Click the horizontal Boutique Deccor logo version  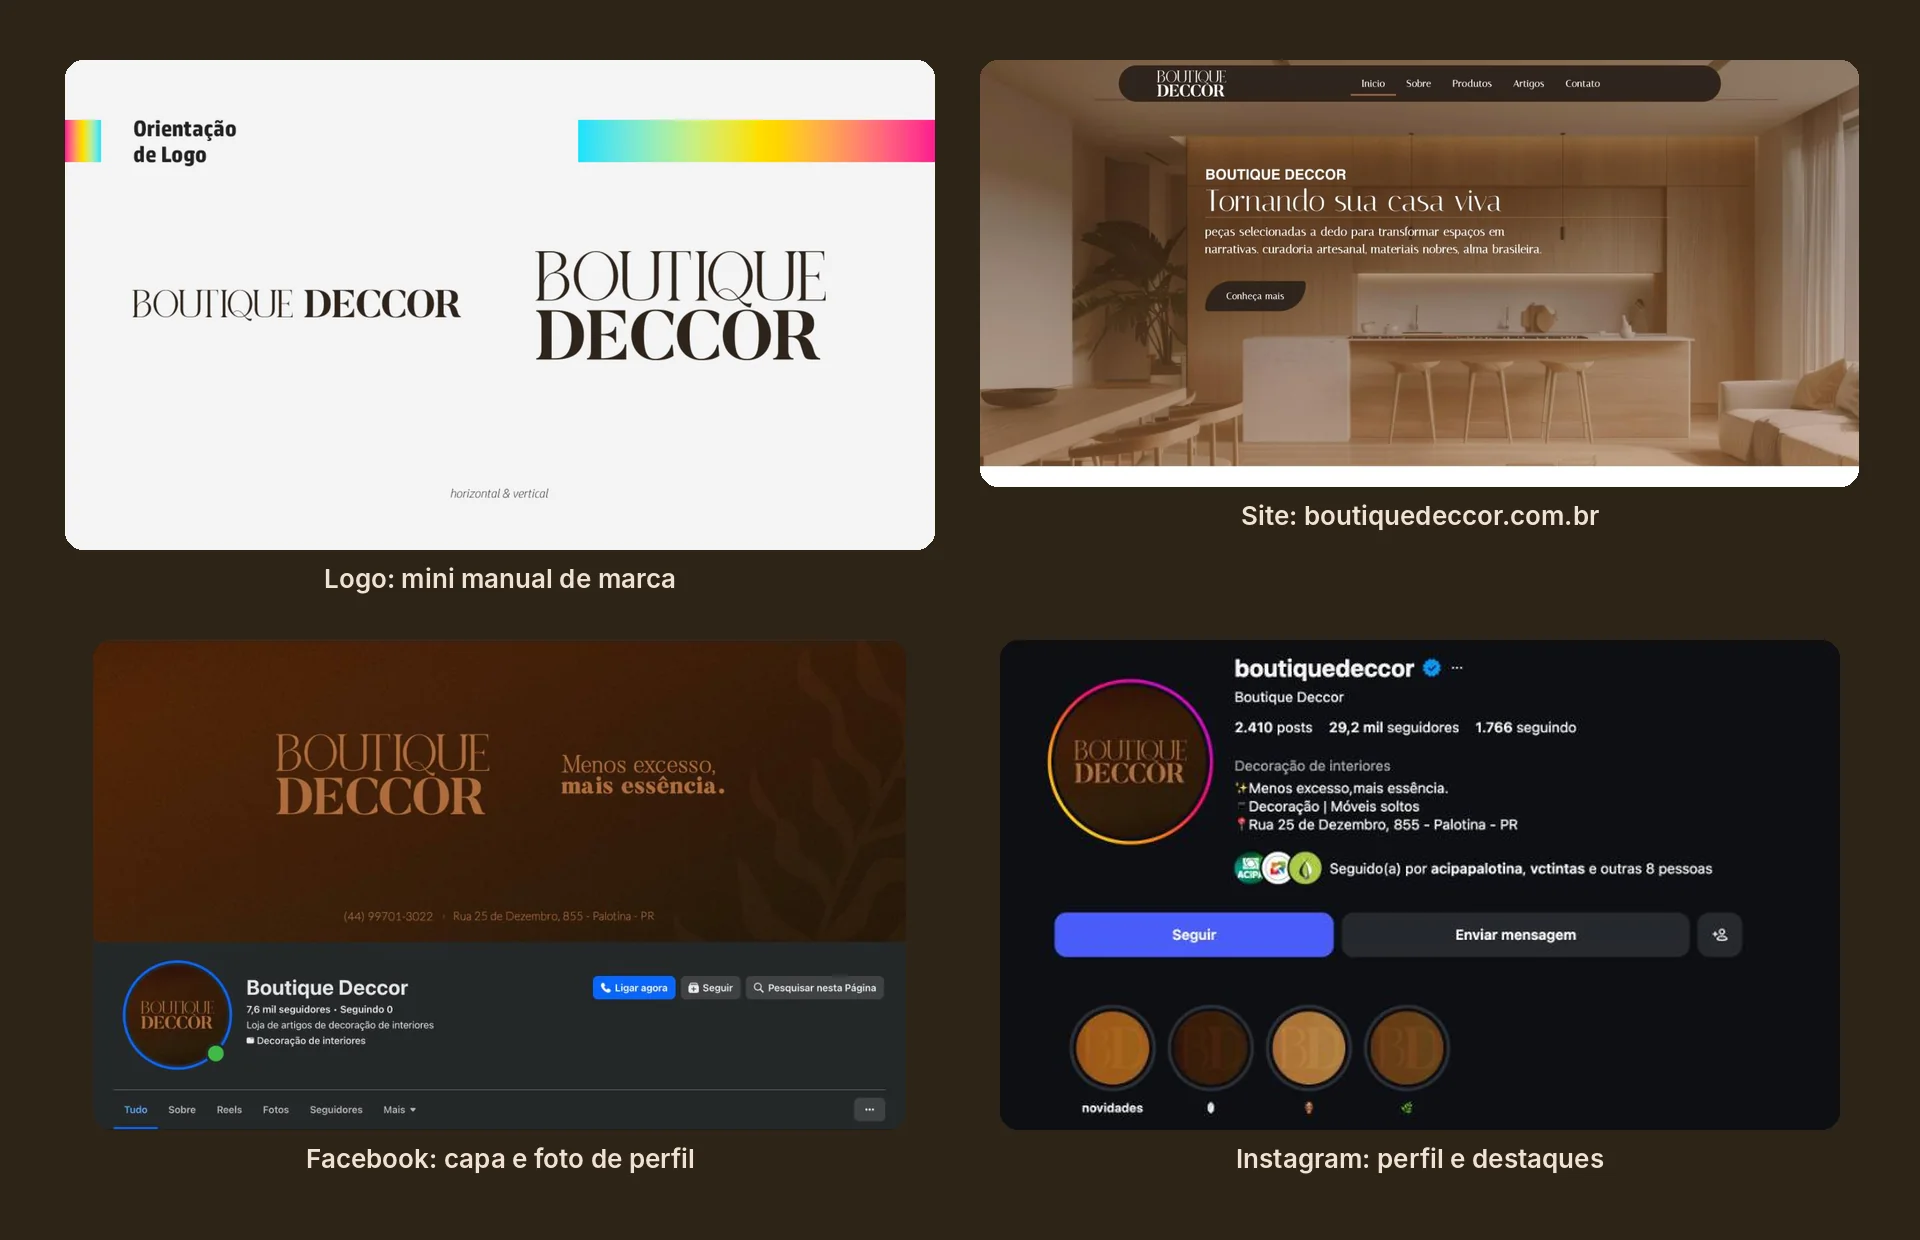click(296, 304)
